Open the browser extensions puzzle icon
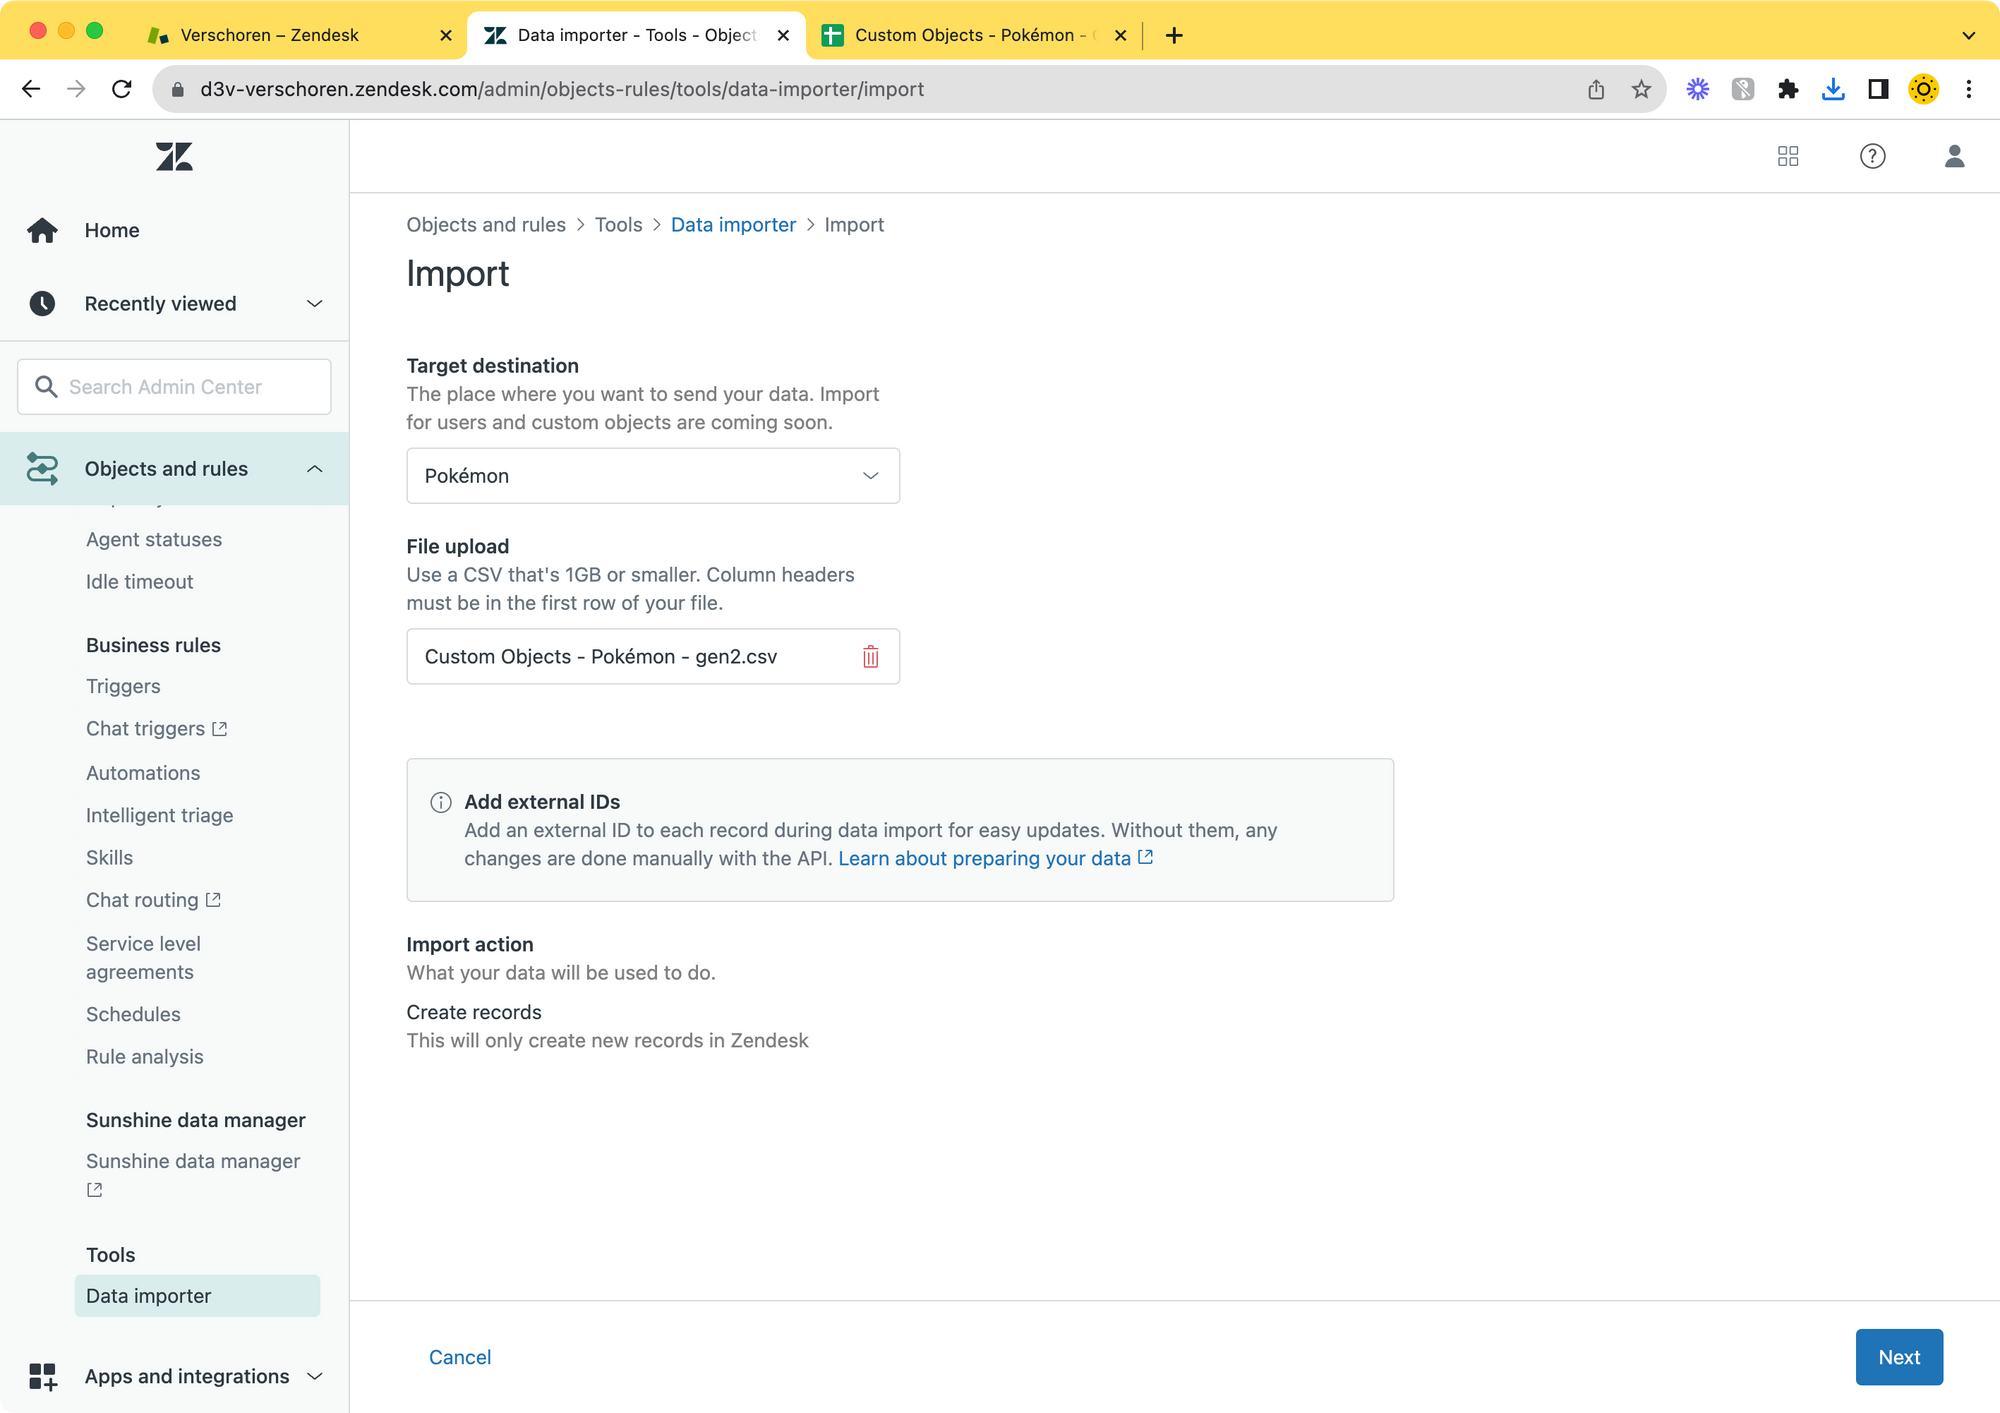Viewport: 2000px width, 1413px height. tap(1788, 89)
